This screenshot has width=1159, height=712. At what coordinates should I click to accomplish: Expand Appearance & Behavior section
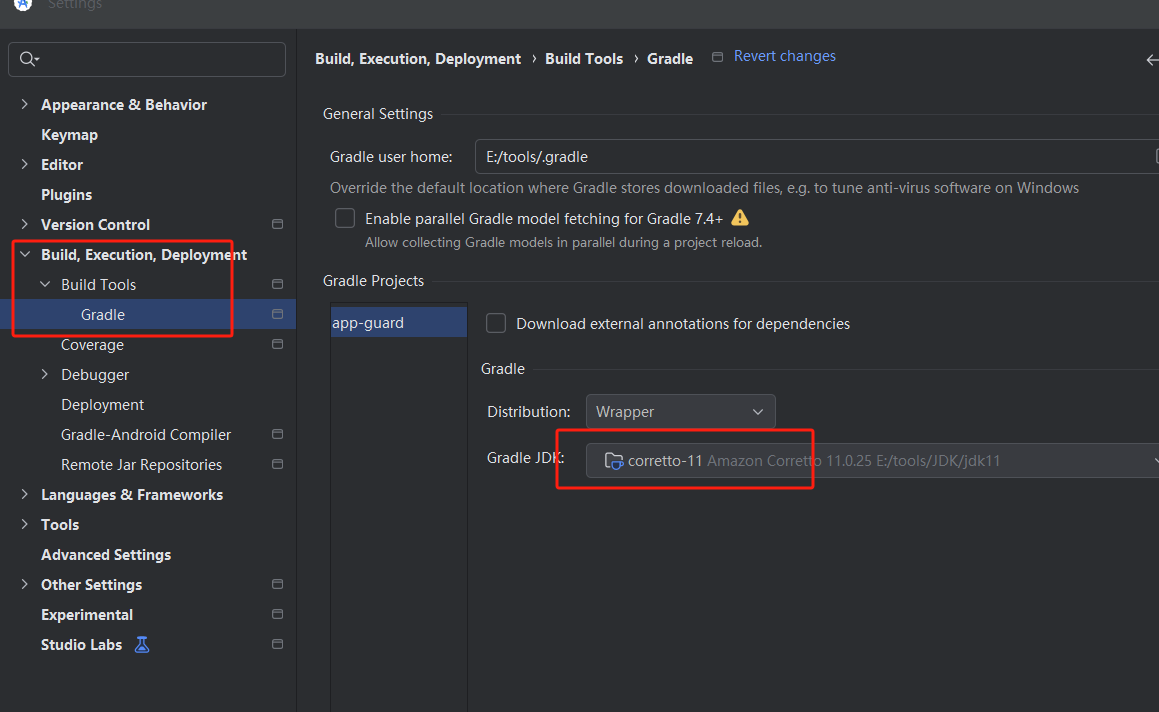click(24, 104)
